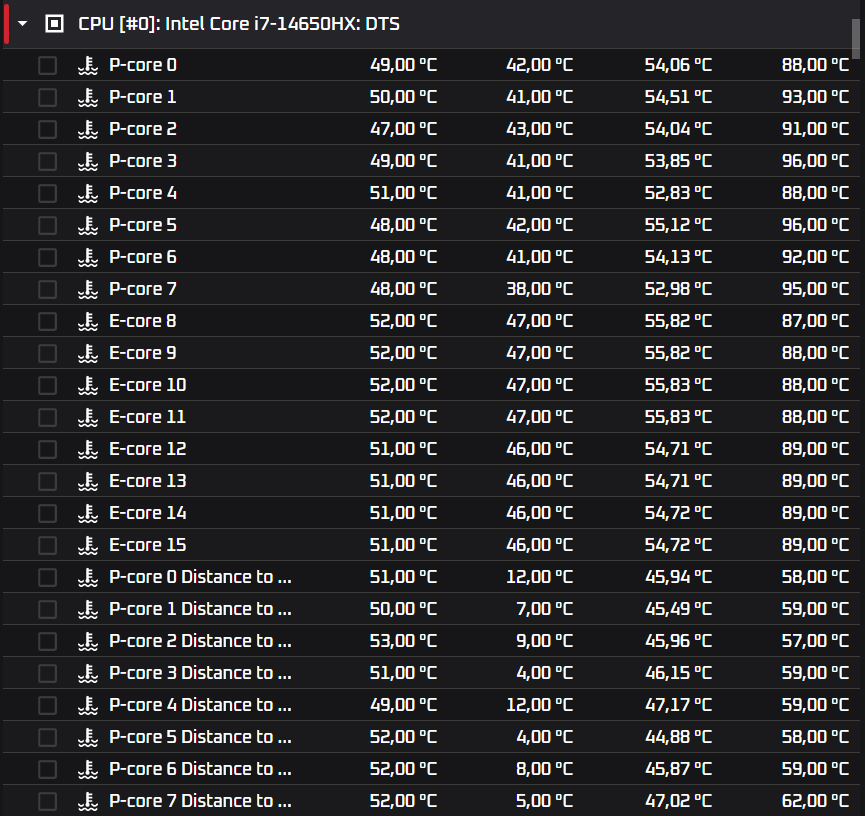Click thermometer icon of P-core 7 Distance to row
Image resolution: width=865 pixels, height=816 pixels.
(88, 801)
